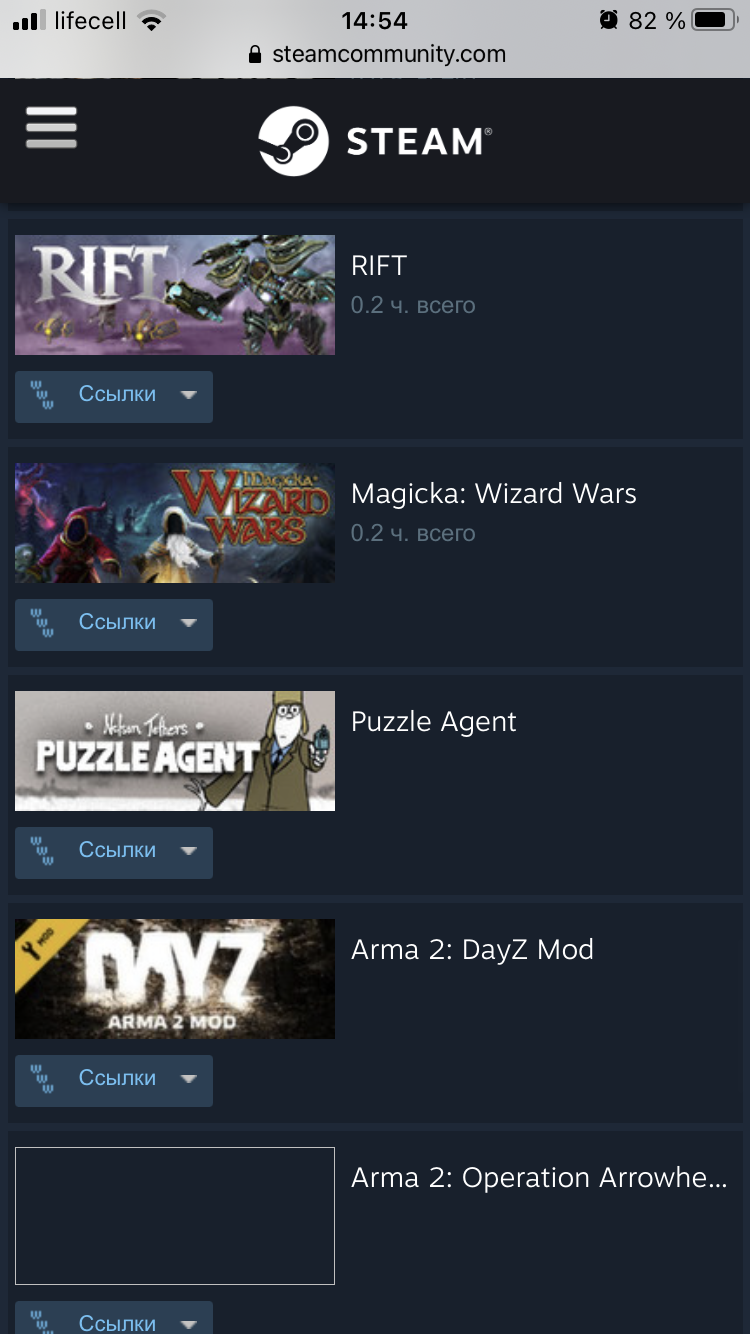Viewport: 750px width, 1334px height.
Task: Expand Ссылки dropdown arrow for Puzzle Agent
Action: (188, 852)
